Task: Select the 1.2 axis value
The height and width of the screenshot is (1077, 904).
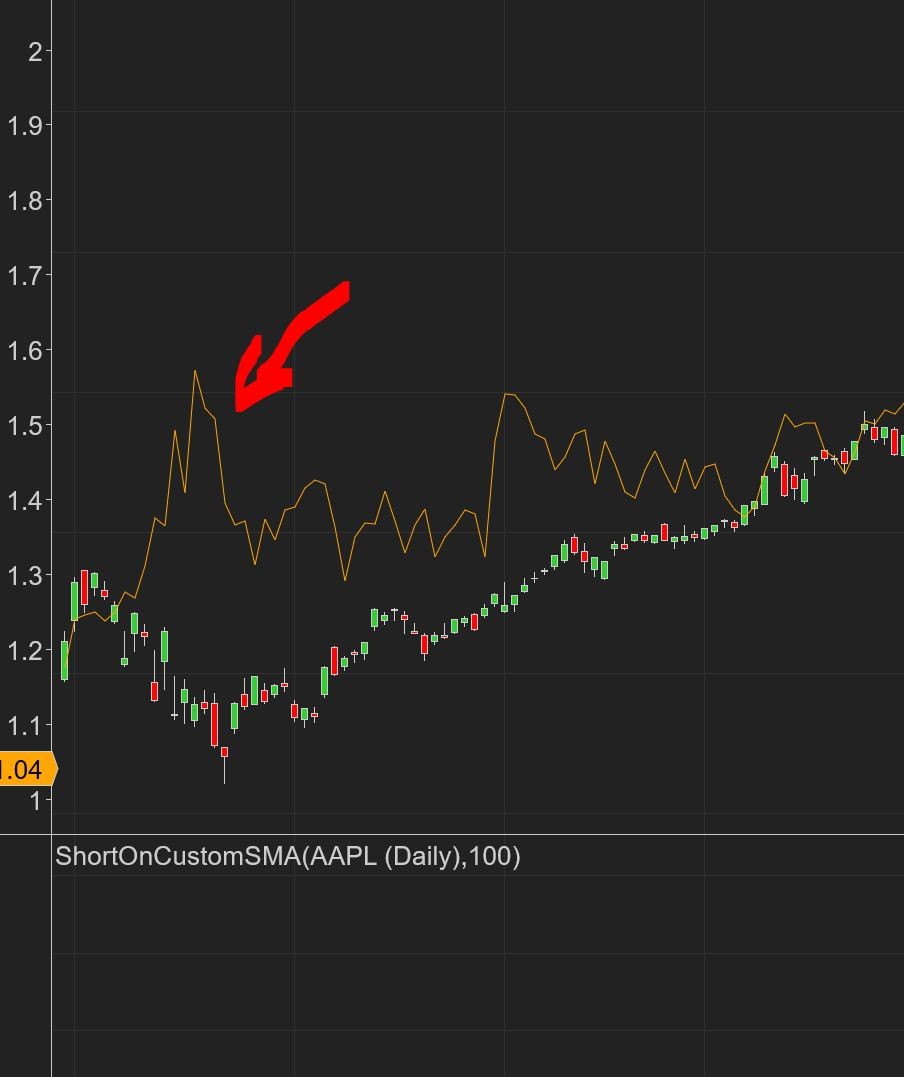Action: pyautogui.click(x=25, y=650)
